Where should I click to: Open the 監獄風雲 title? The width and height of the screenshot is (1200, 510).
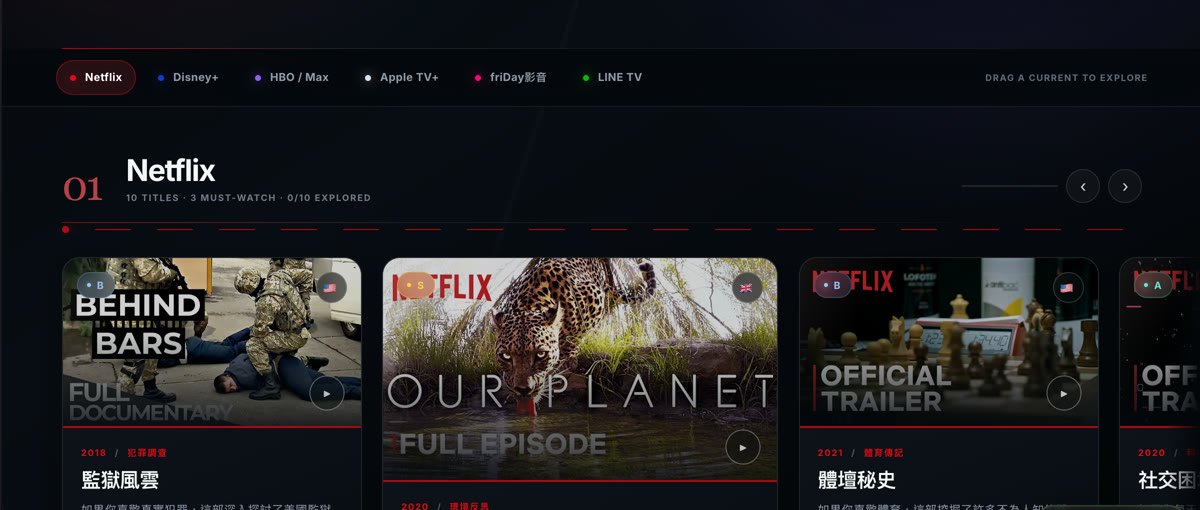click(120, 480)
